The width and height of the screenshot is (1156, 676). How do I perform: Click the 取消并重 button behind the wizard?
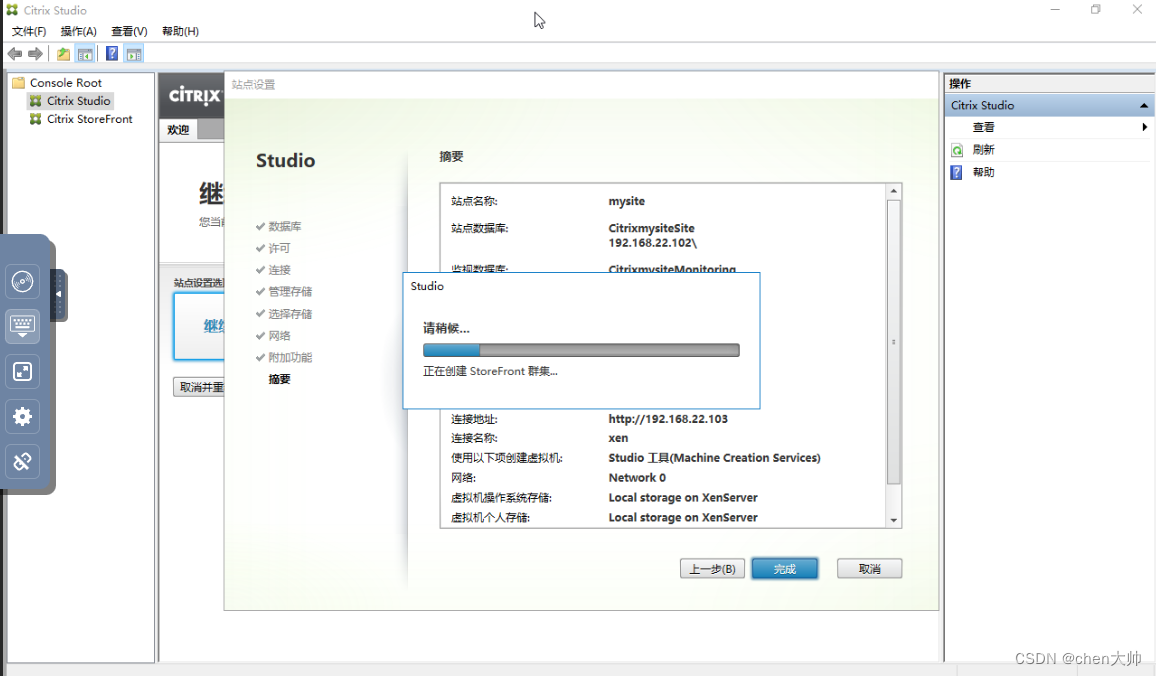point(199,387)
